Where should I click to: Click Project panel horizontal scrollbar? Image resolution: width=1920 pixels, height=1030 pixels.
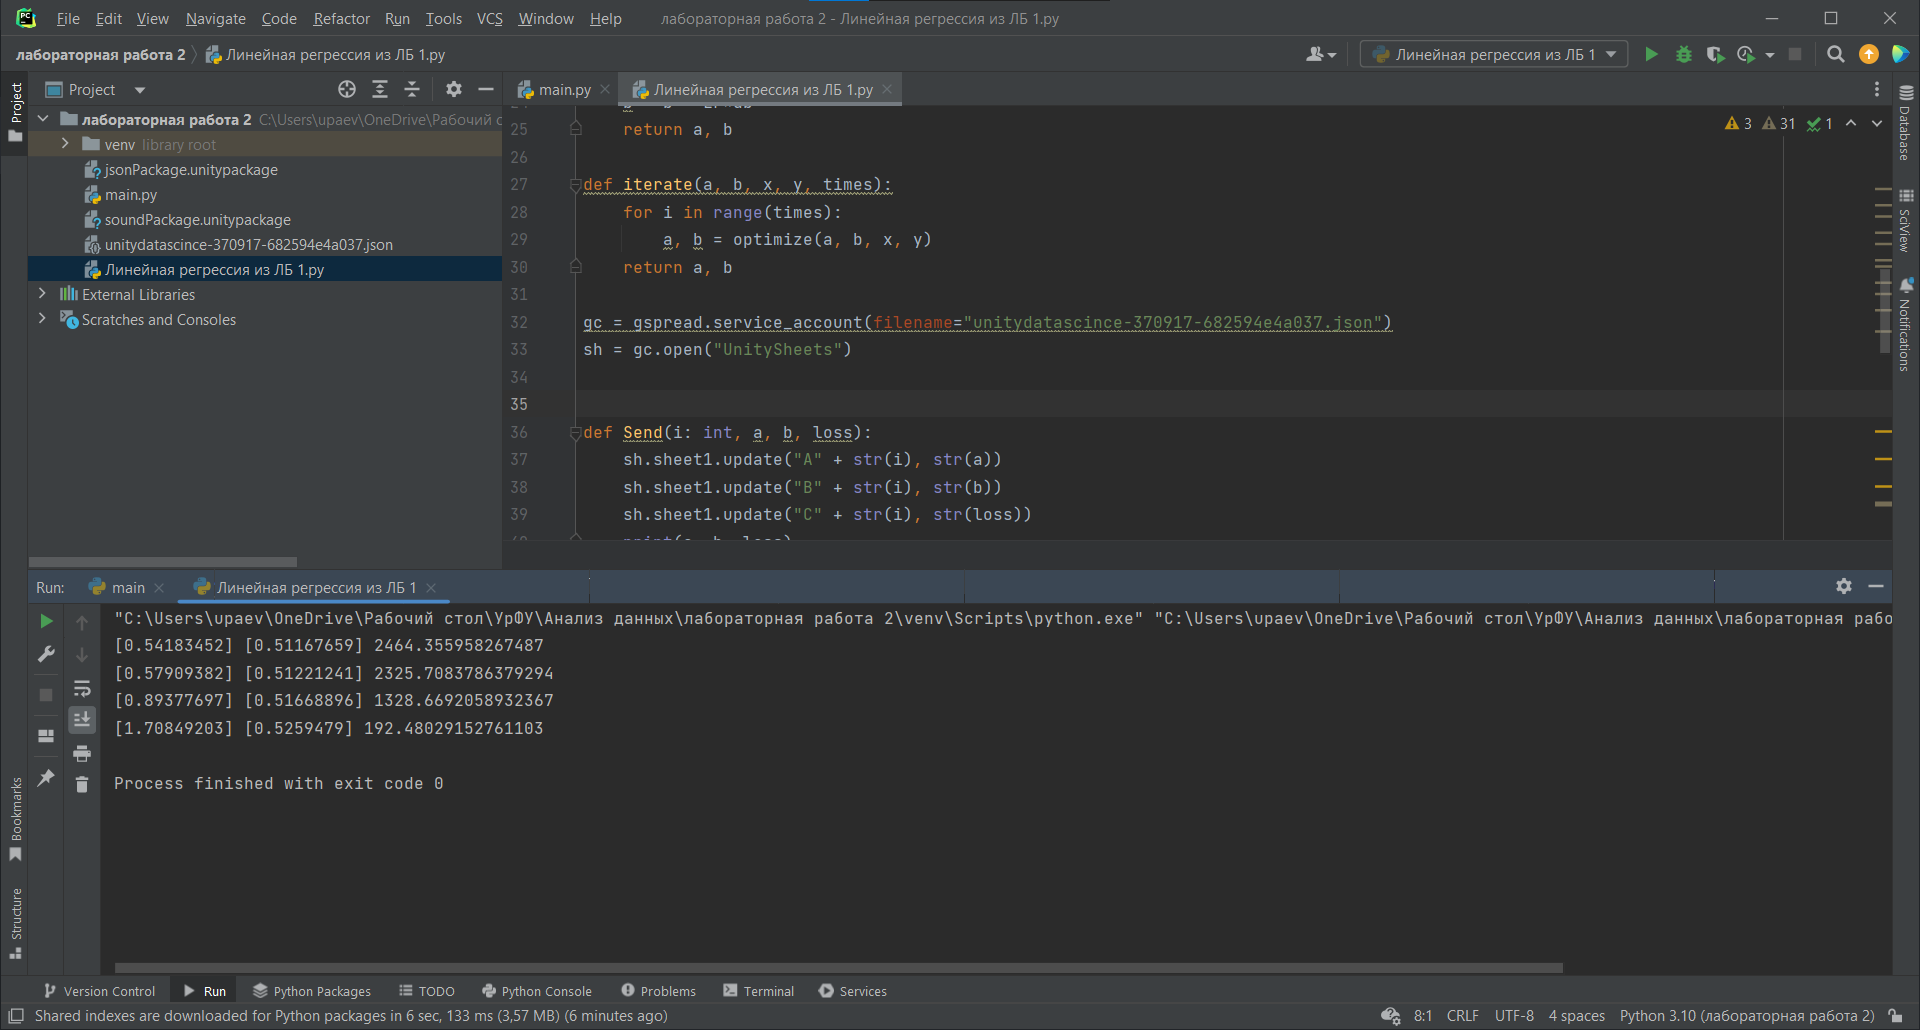click(x=163, y=562)
